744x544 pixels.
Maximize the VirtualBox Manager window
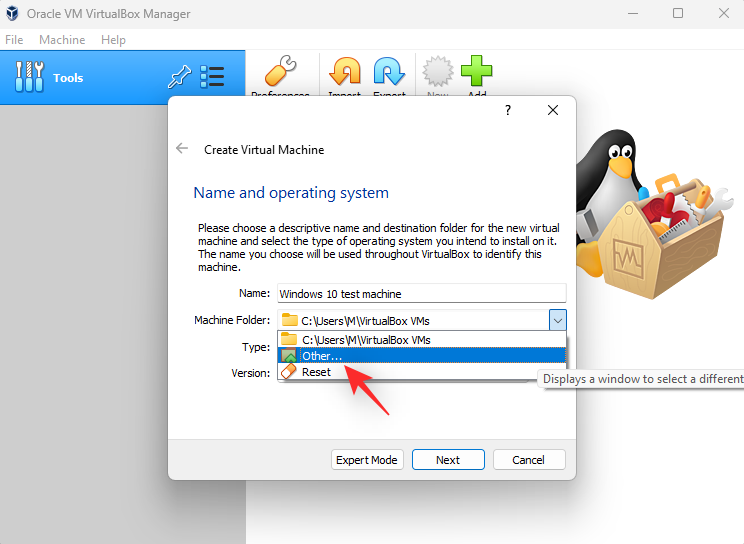click(678, 13)
